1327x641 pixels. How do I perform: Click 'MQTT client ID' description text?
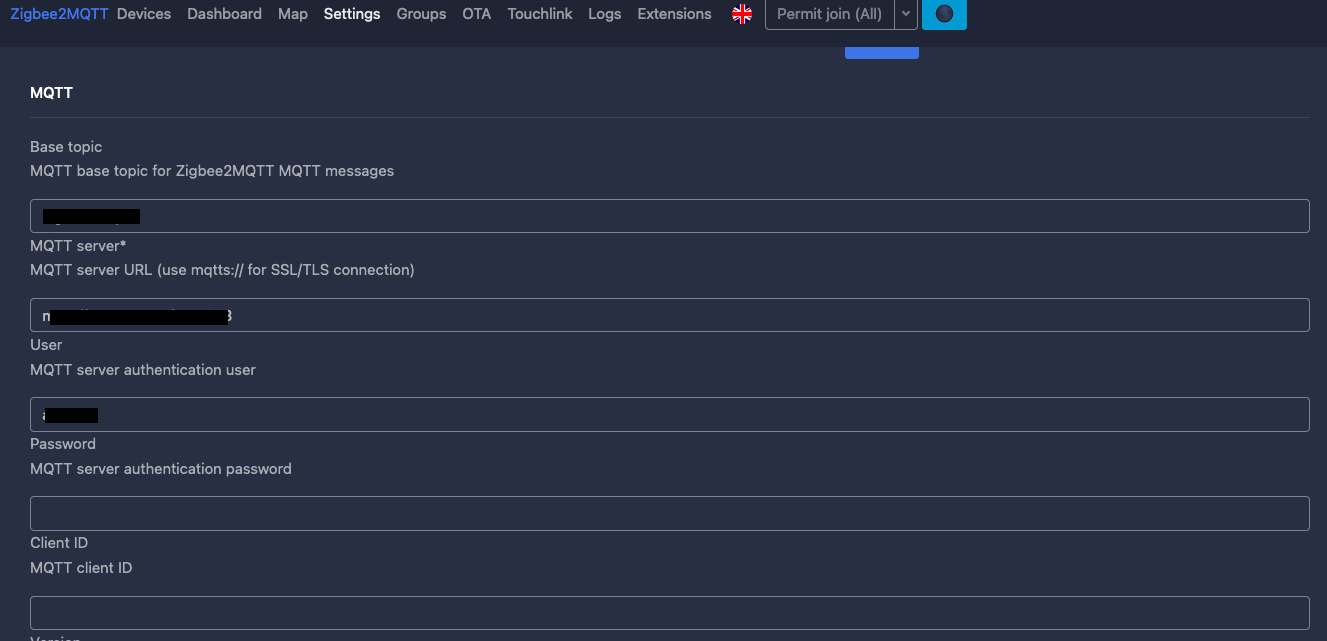point(81,568)
